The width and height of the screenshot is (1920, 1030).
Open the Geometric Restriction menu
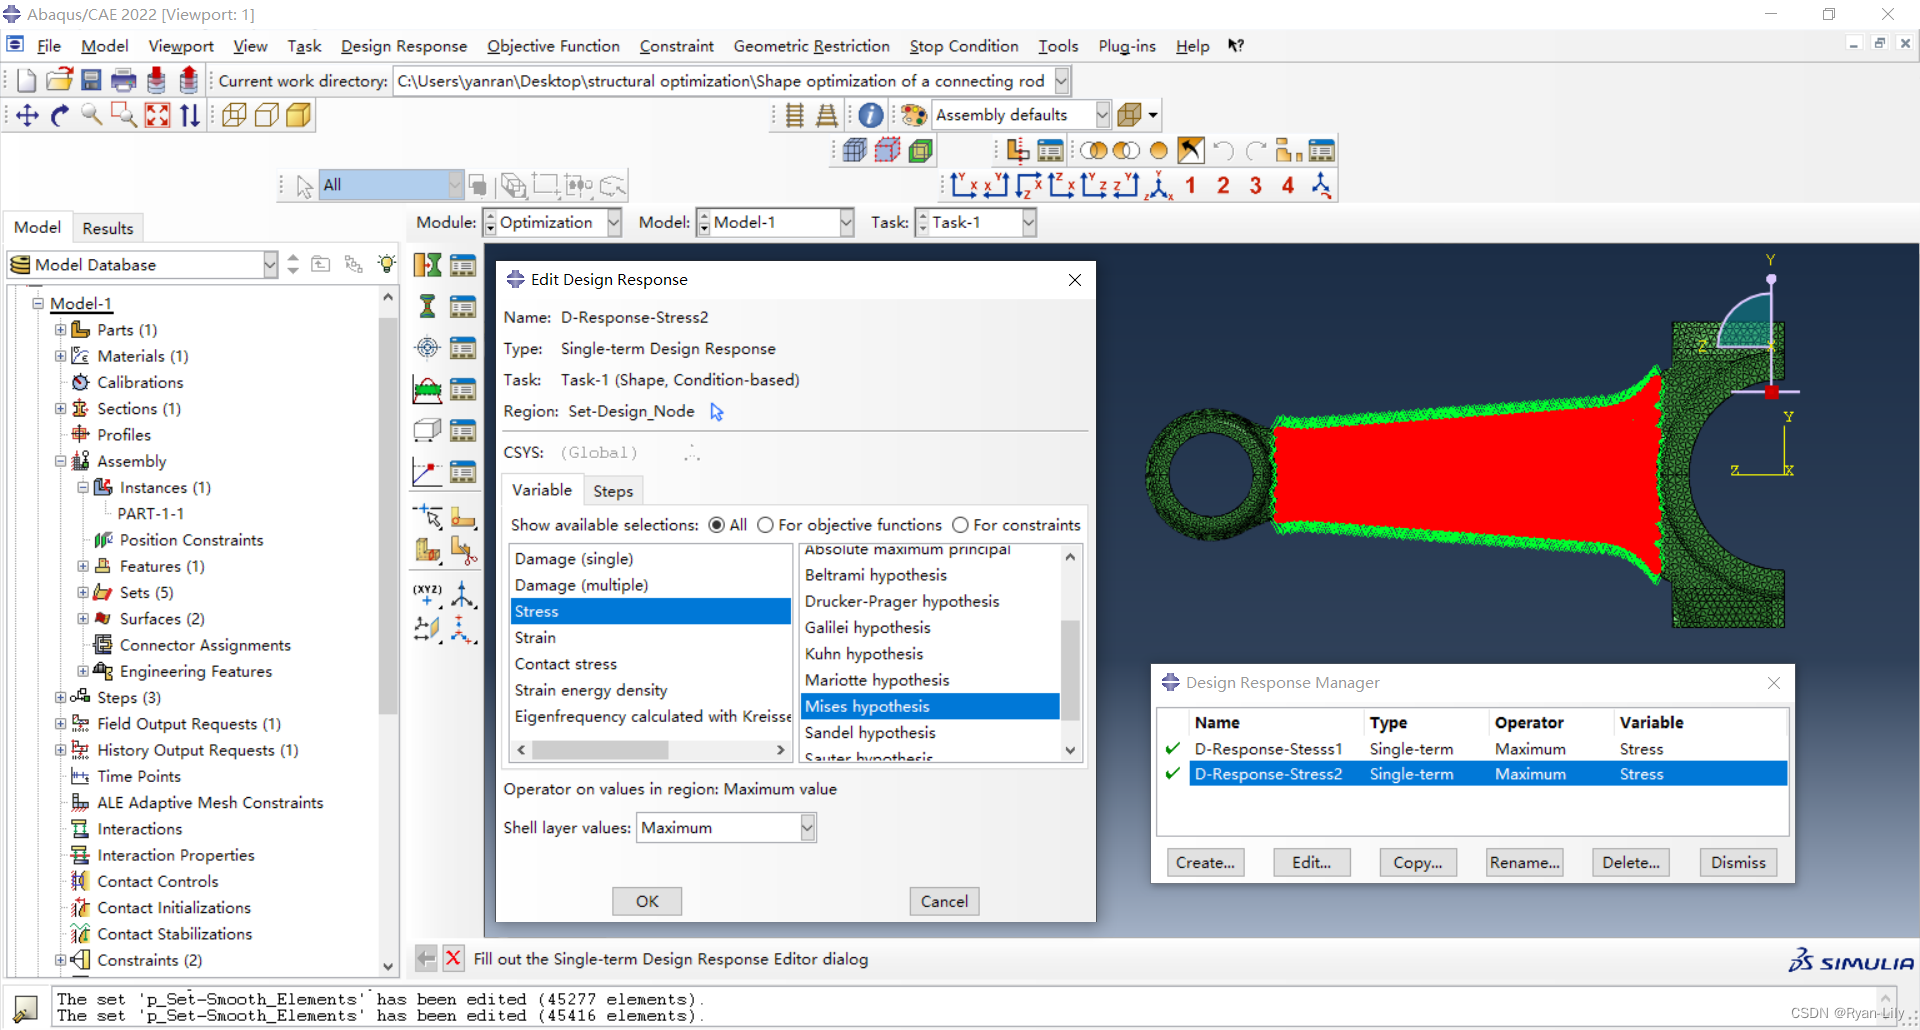click(811, 46)
